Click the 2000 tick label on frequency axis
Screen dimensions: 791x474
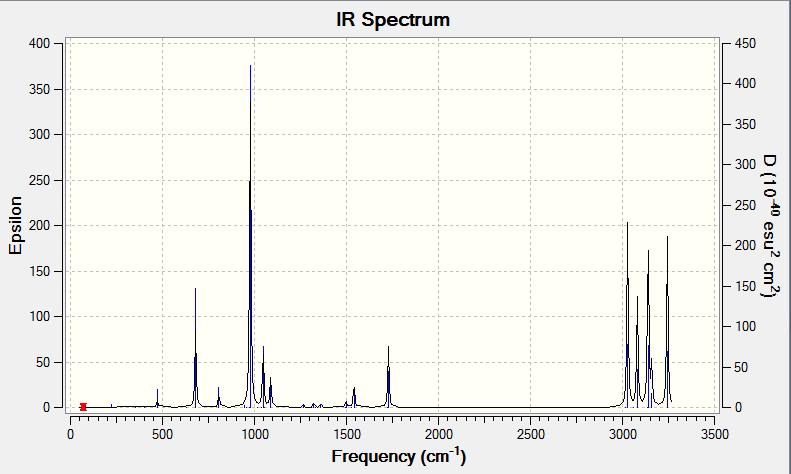438,435
